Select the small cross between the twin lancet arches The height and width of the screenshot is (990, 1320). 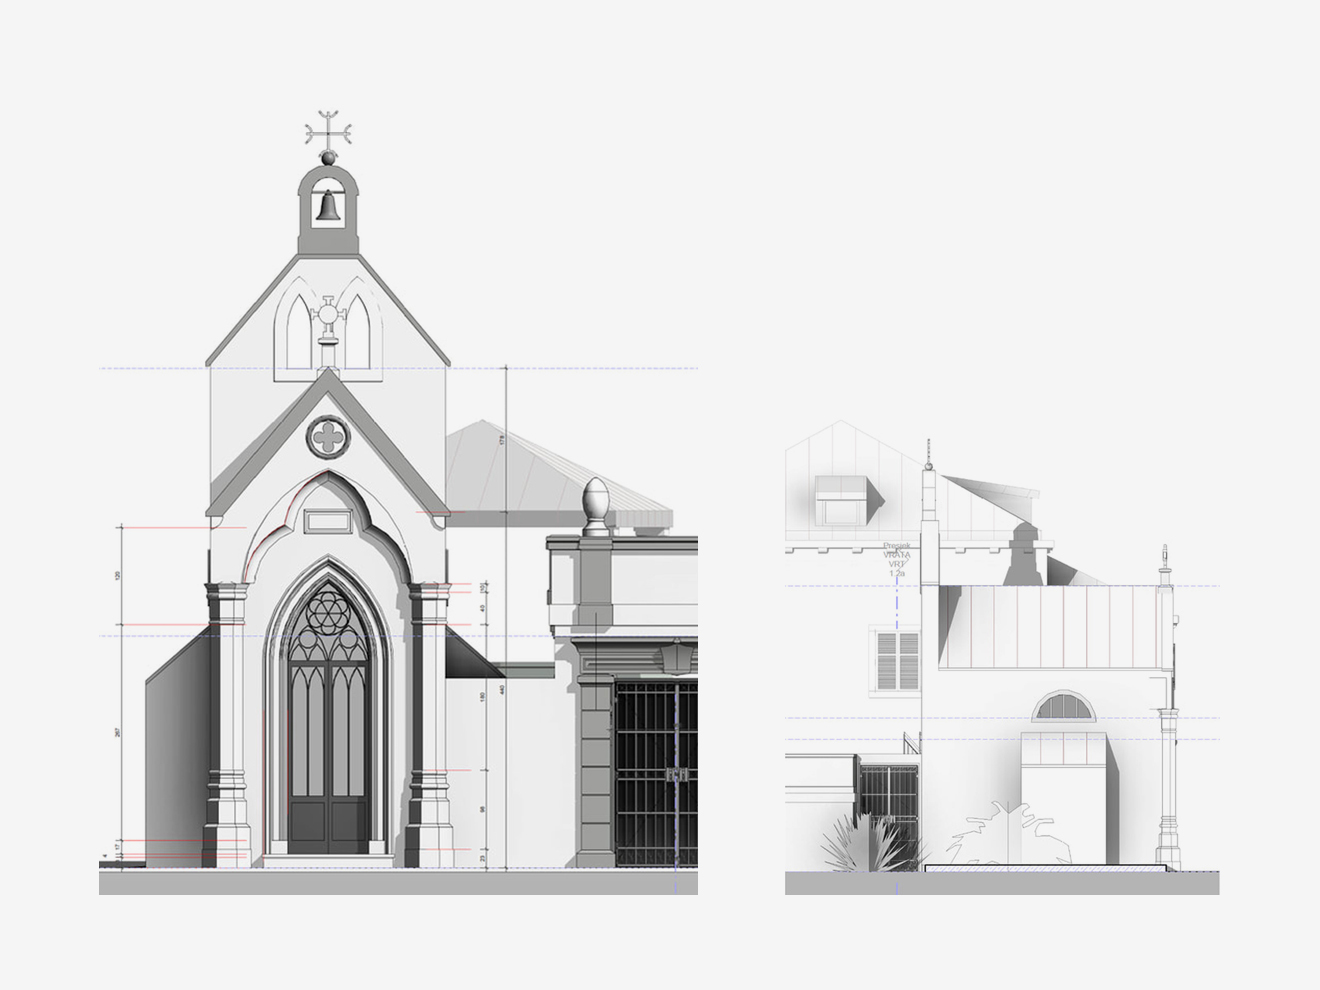click(x=328, y=322)
